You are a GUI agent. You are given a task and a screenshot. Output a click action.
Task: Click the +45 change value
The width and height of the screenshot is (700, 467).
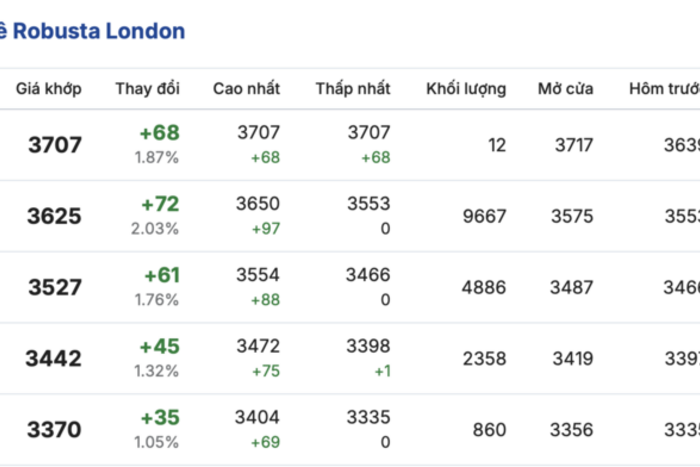coord(160,346)
